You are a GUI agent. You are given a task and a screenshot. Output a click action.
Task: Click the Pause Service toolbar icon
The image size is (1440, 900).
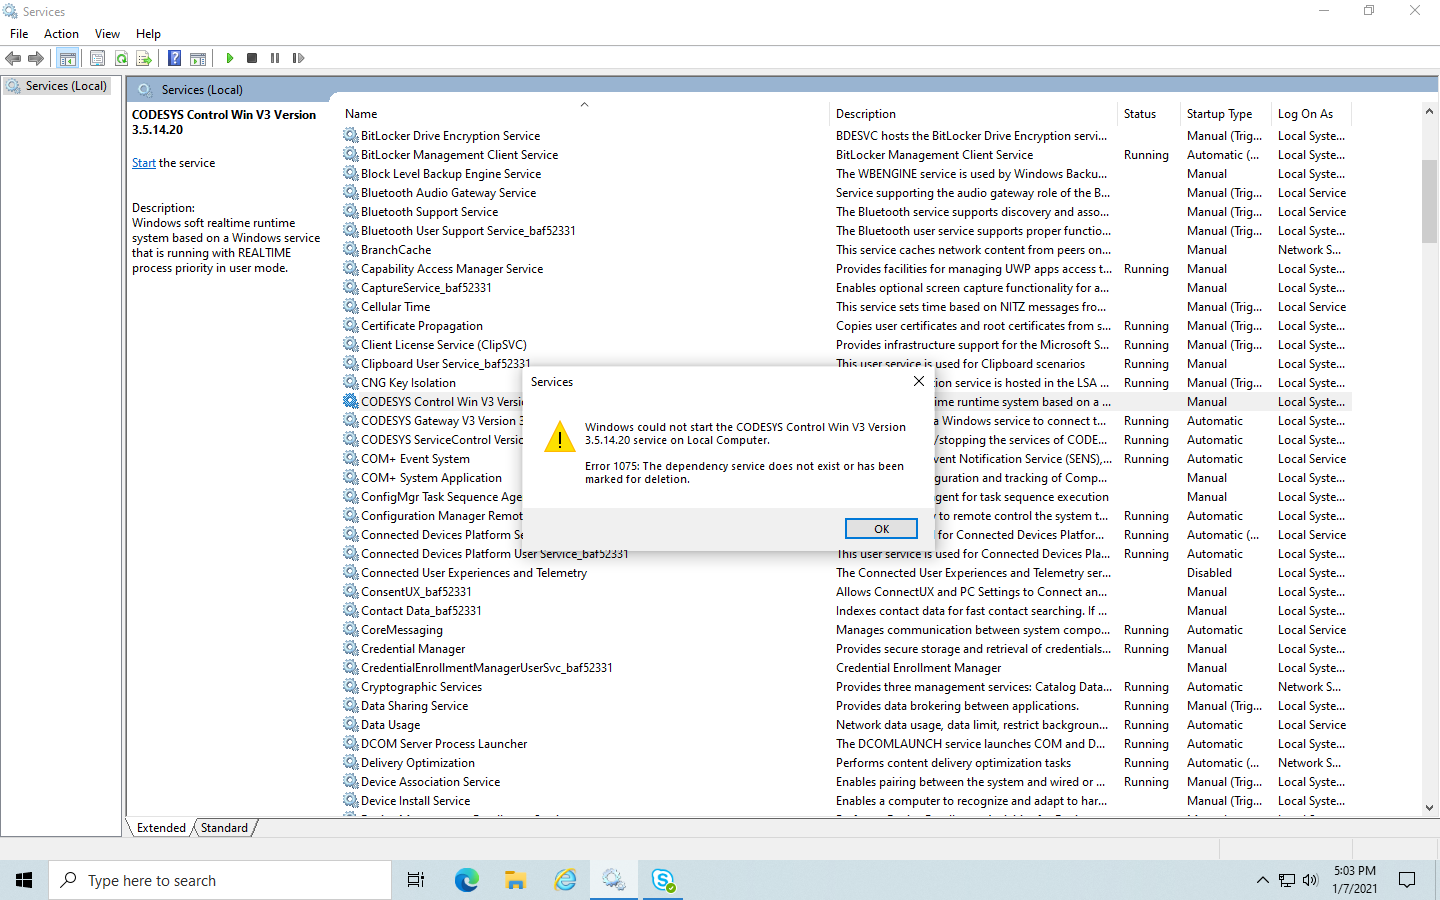point(275,58)
